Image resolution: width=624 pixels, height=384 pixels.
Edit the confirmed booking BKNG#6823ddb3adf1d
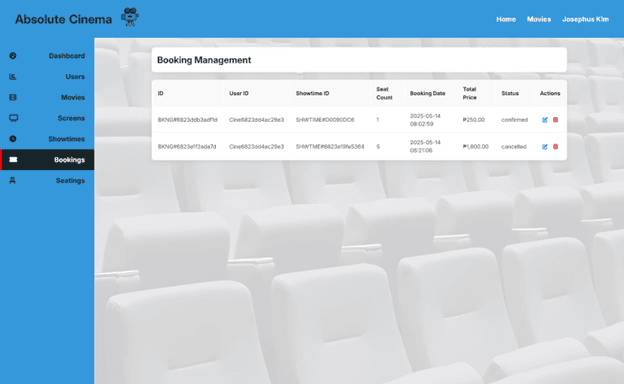pyautogui.click(x=545, y=120)
